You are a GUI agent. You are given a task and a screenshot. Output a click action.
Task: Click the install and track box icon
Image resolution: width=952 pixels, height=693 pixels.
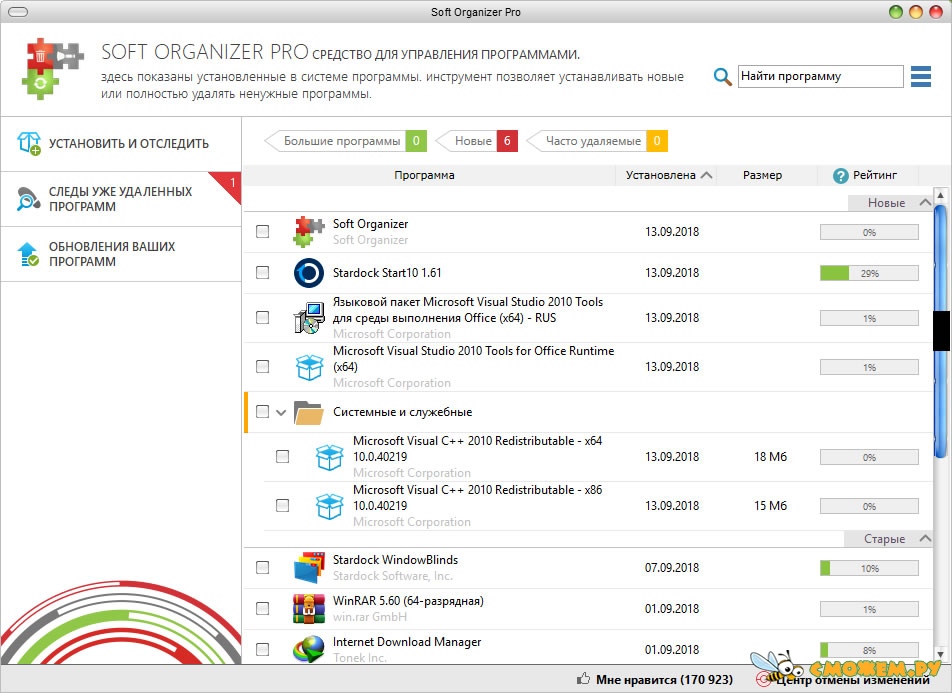[29, 143]
